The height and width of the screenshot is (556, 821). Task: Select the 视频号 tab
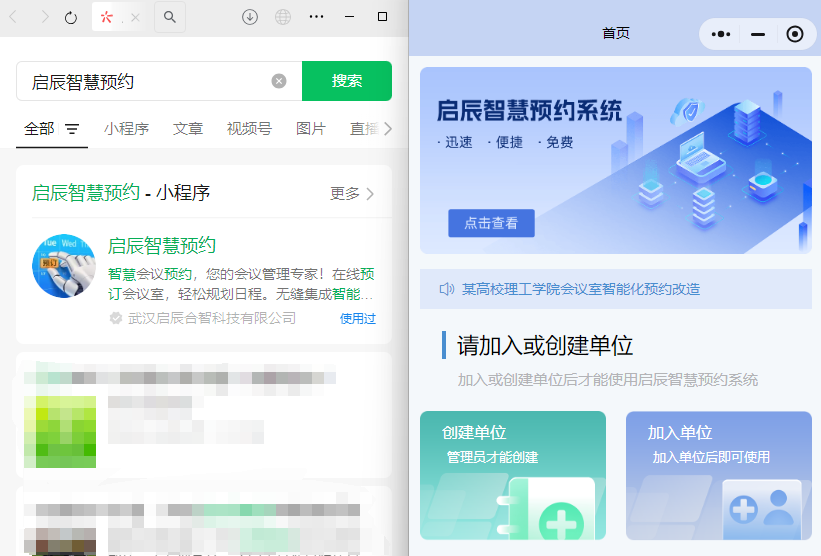249,129
